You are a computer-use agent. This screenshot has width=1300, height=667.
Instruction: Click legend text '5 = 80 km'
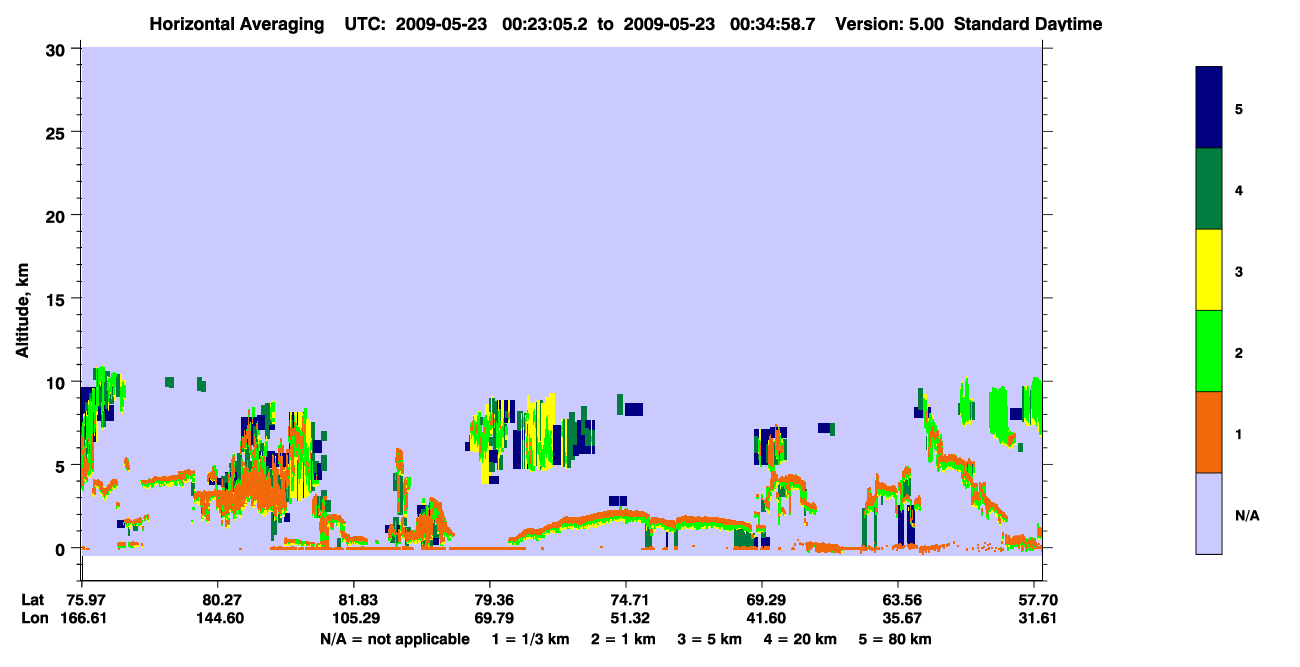click(895, 639)
